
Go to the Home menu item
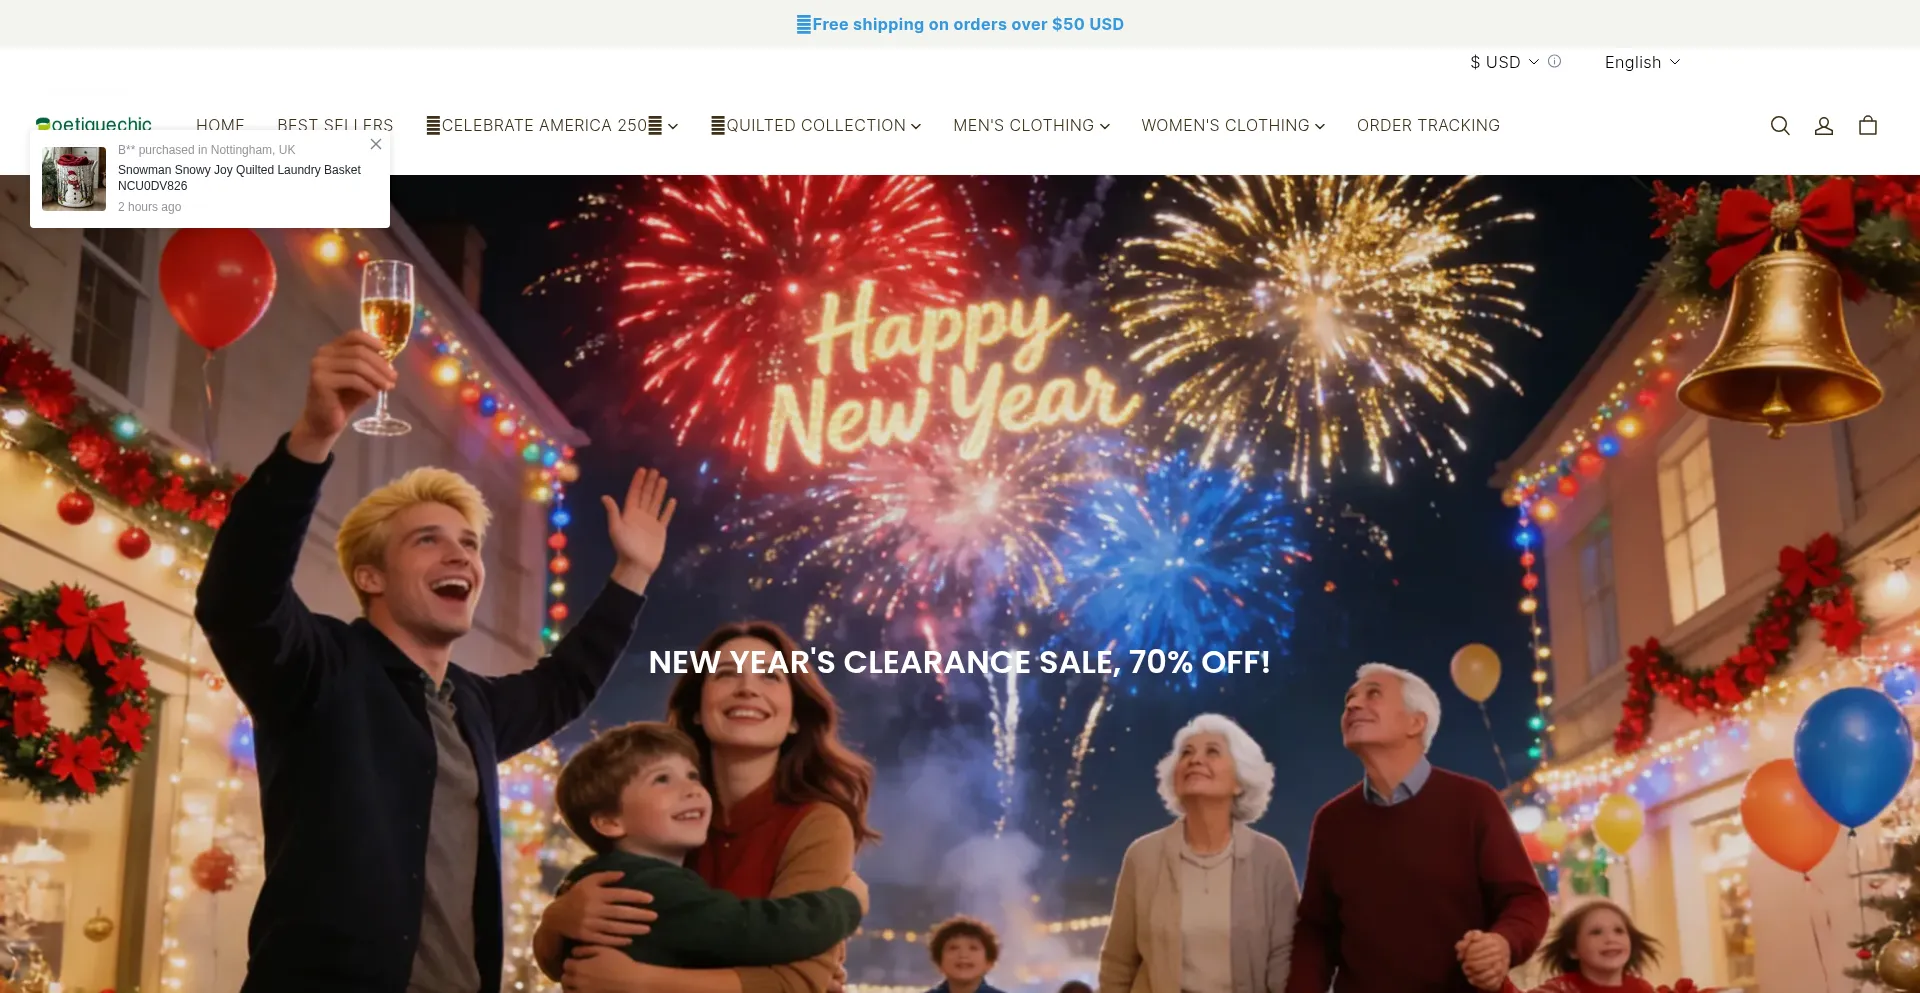[x=220, y=124]
